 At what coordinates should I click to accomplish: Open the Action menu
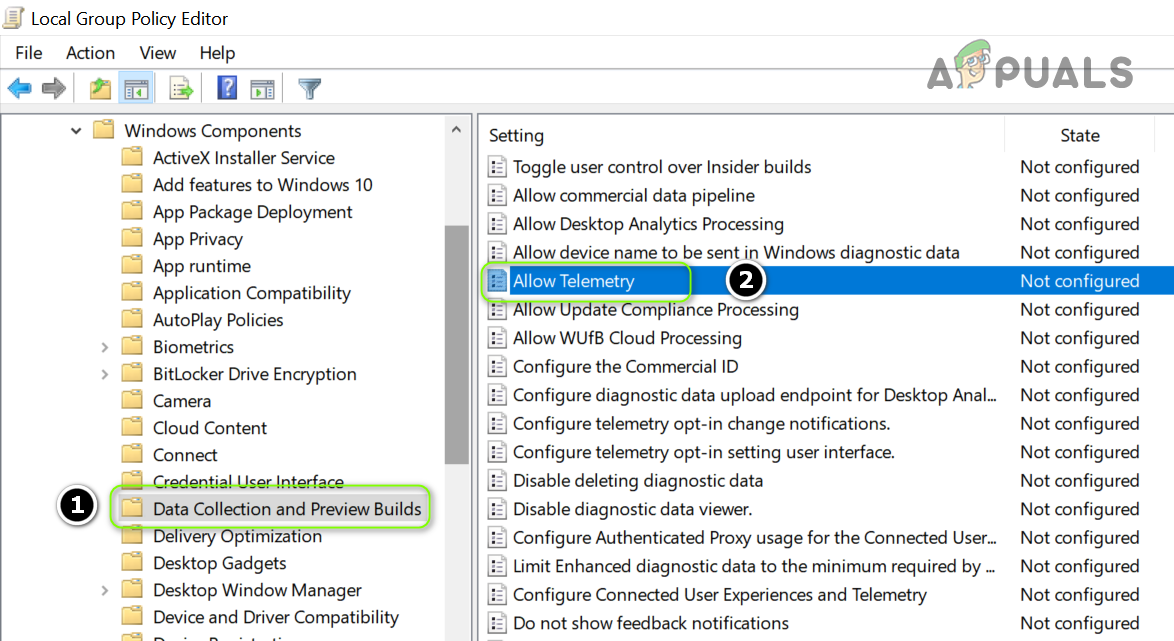point(90,53)
